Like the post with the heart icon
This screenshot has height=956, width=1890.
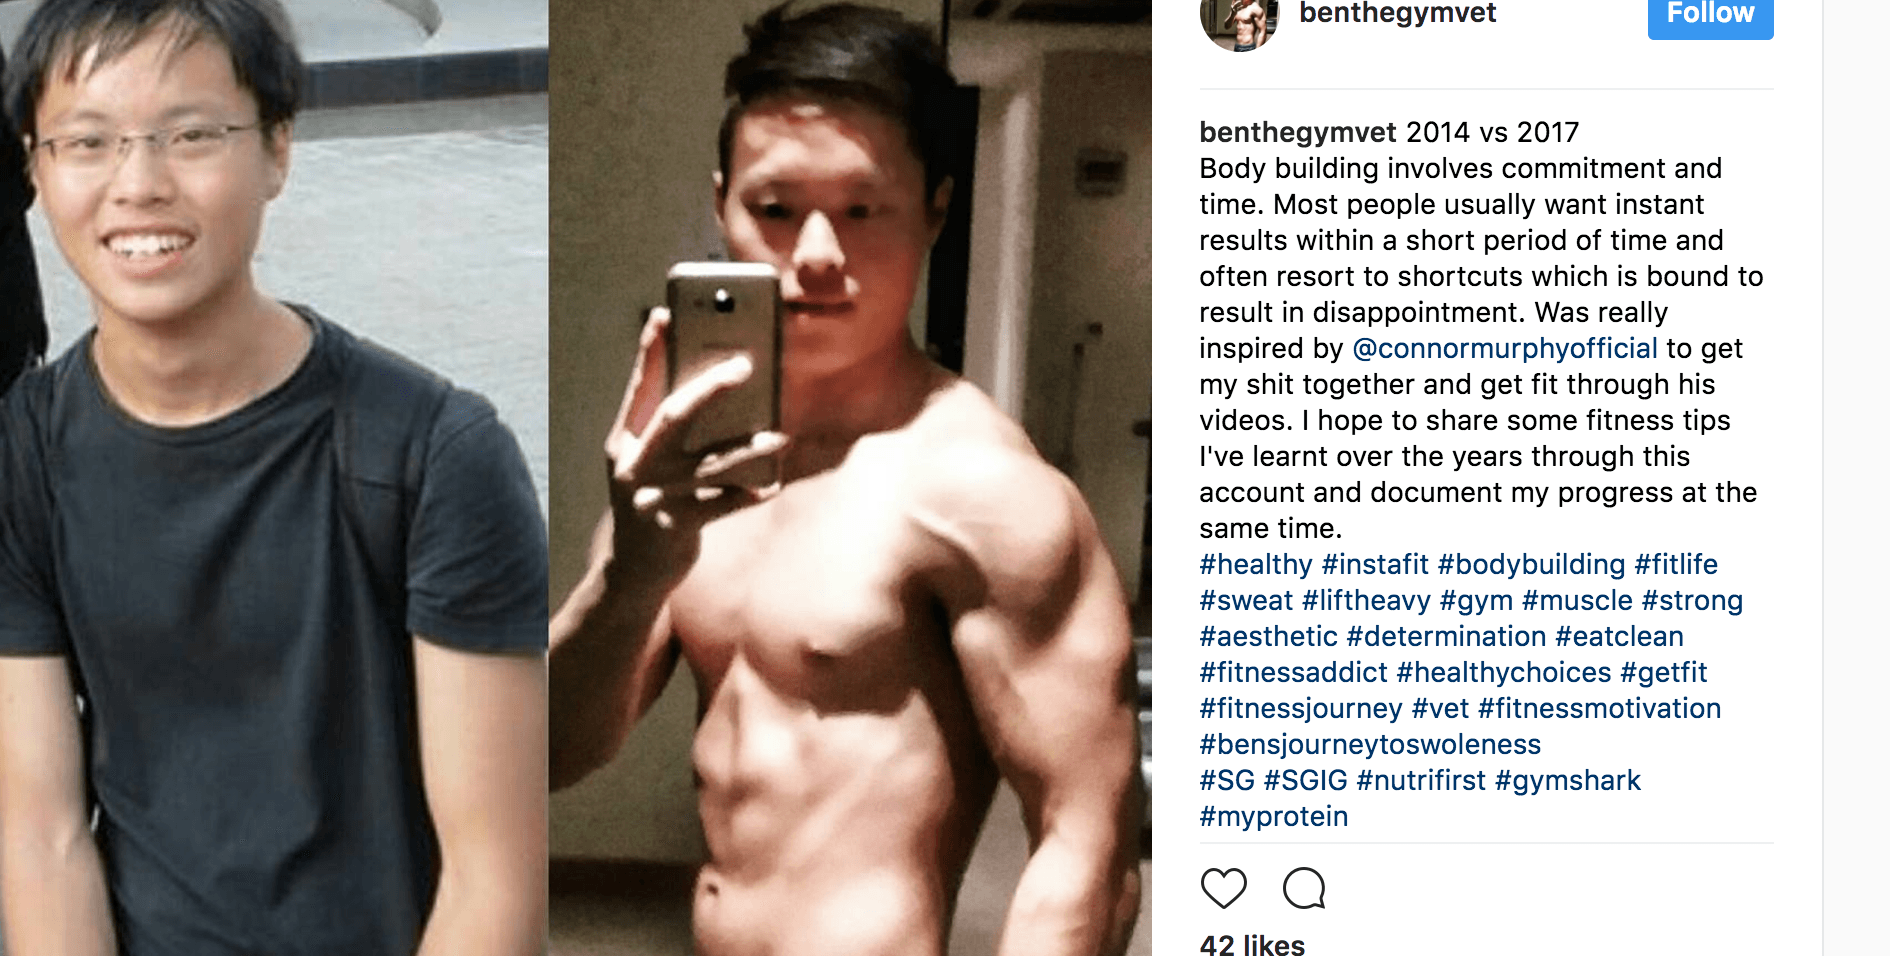click(1223, 887)
